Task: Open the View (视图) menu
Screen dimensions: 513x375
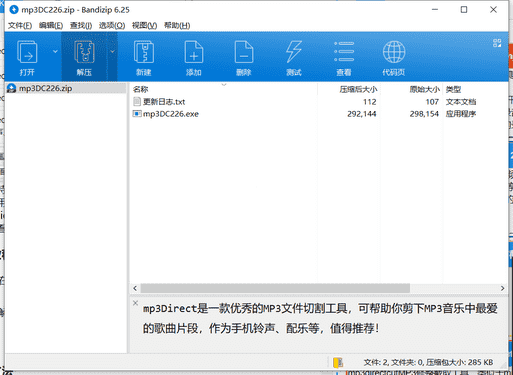Action: click(x=144, y=25)
